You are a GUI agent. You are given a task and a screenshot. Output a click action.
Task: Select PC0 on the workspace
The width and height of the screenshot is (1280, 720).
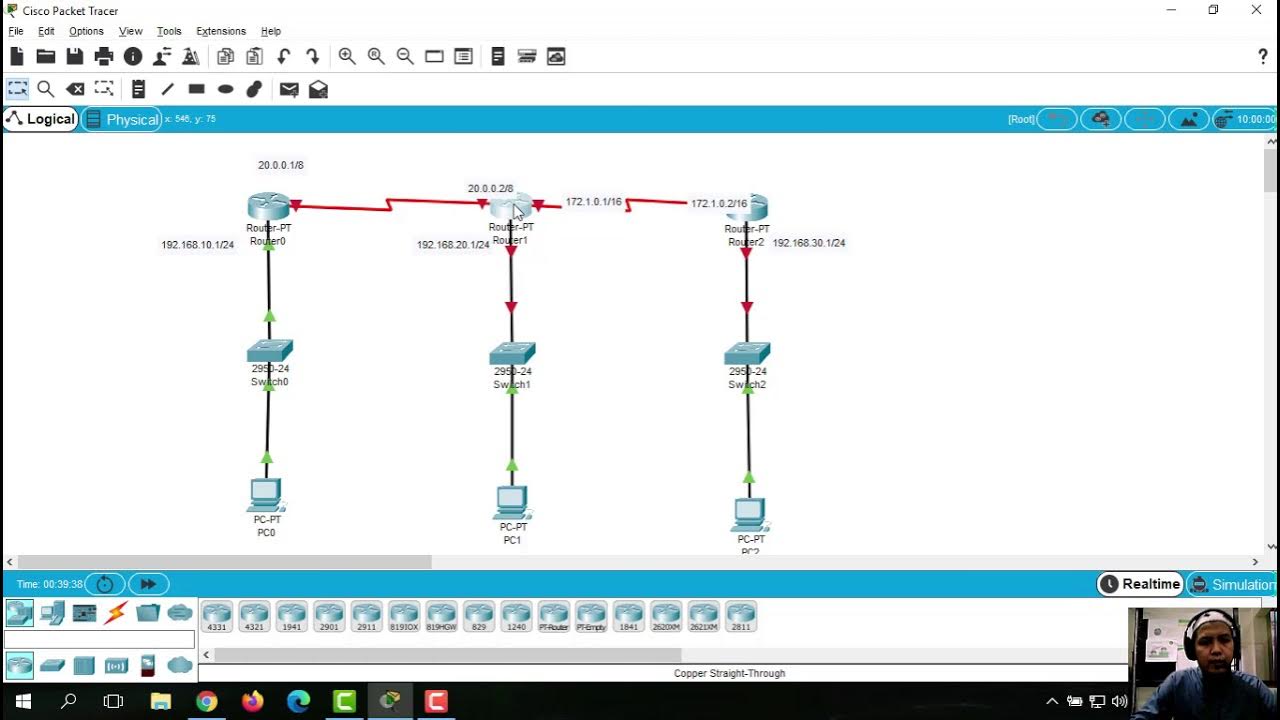(x=265, y=495)
